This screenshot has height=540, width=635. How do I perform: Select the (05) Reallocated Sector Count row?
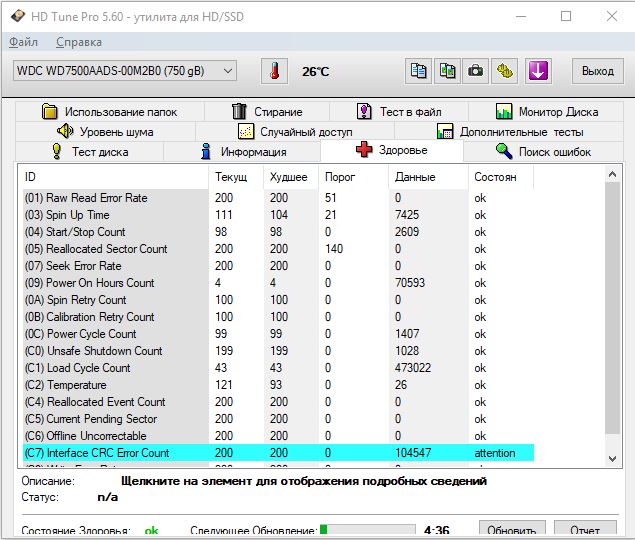[x=278, y=249]
